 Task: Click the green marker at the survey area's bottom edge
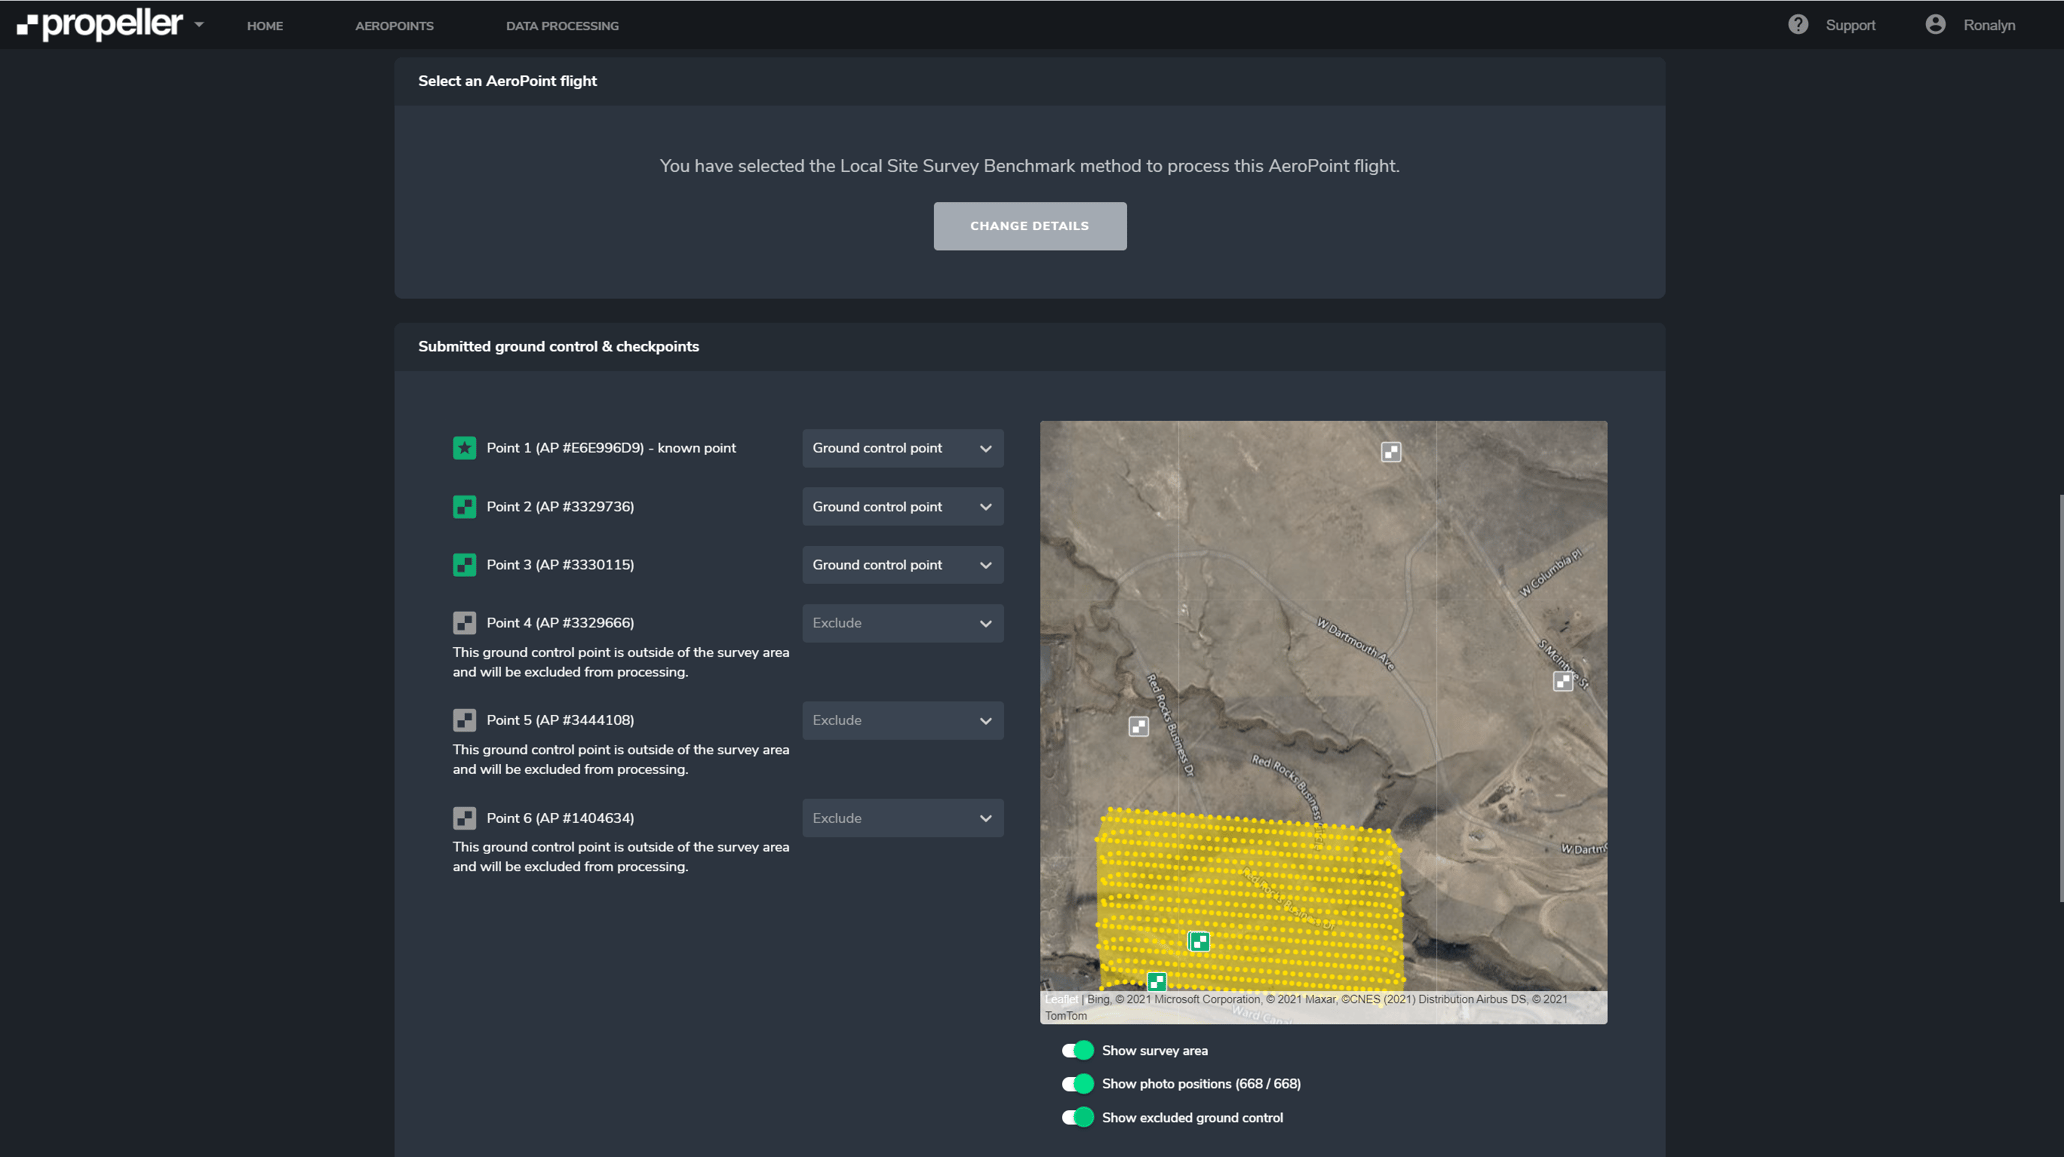coord(1156,981)
